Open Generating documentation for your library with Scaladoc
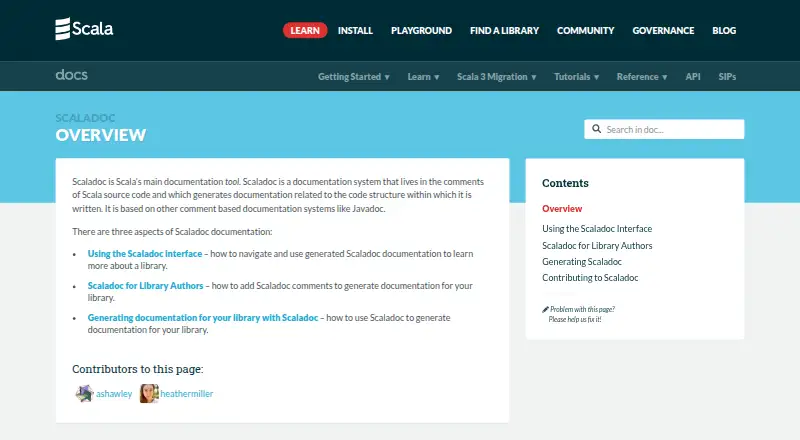 point(203,317)
